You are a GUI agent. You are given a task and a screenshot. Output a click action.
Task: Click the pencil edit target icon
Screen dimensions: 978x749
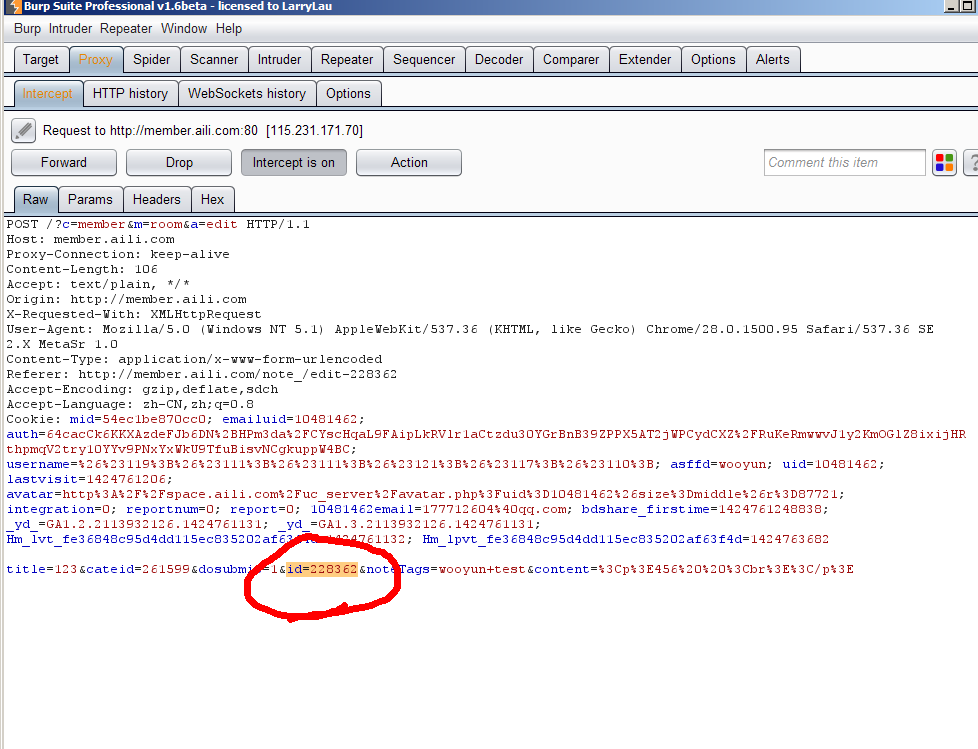[x=23, y=130]
